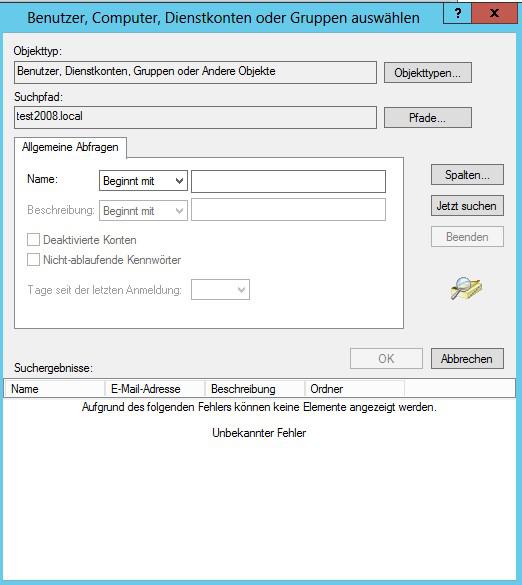The image size is (522, 585).
Task: Click into the Name text field
Action: pos(288,181)
